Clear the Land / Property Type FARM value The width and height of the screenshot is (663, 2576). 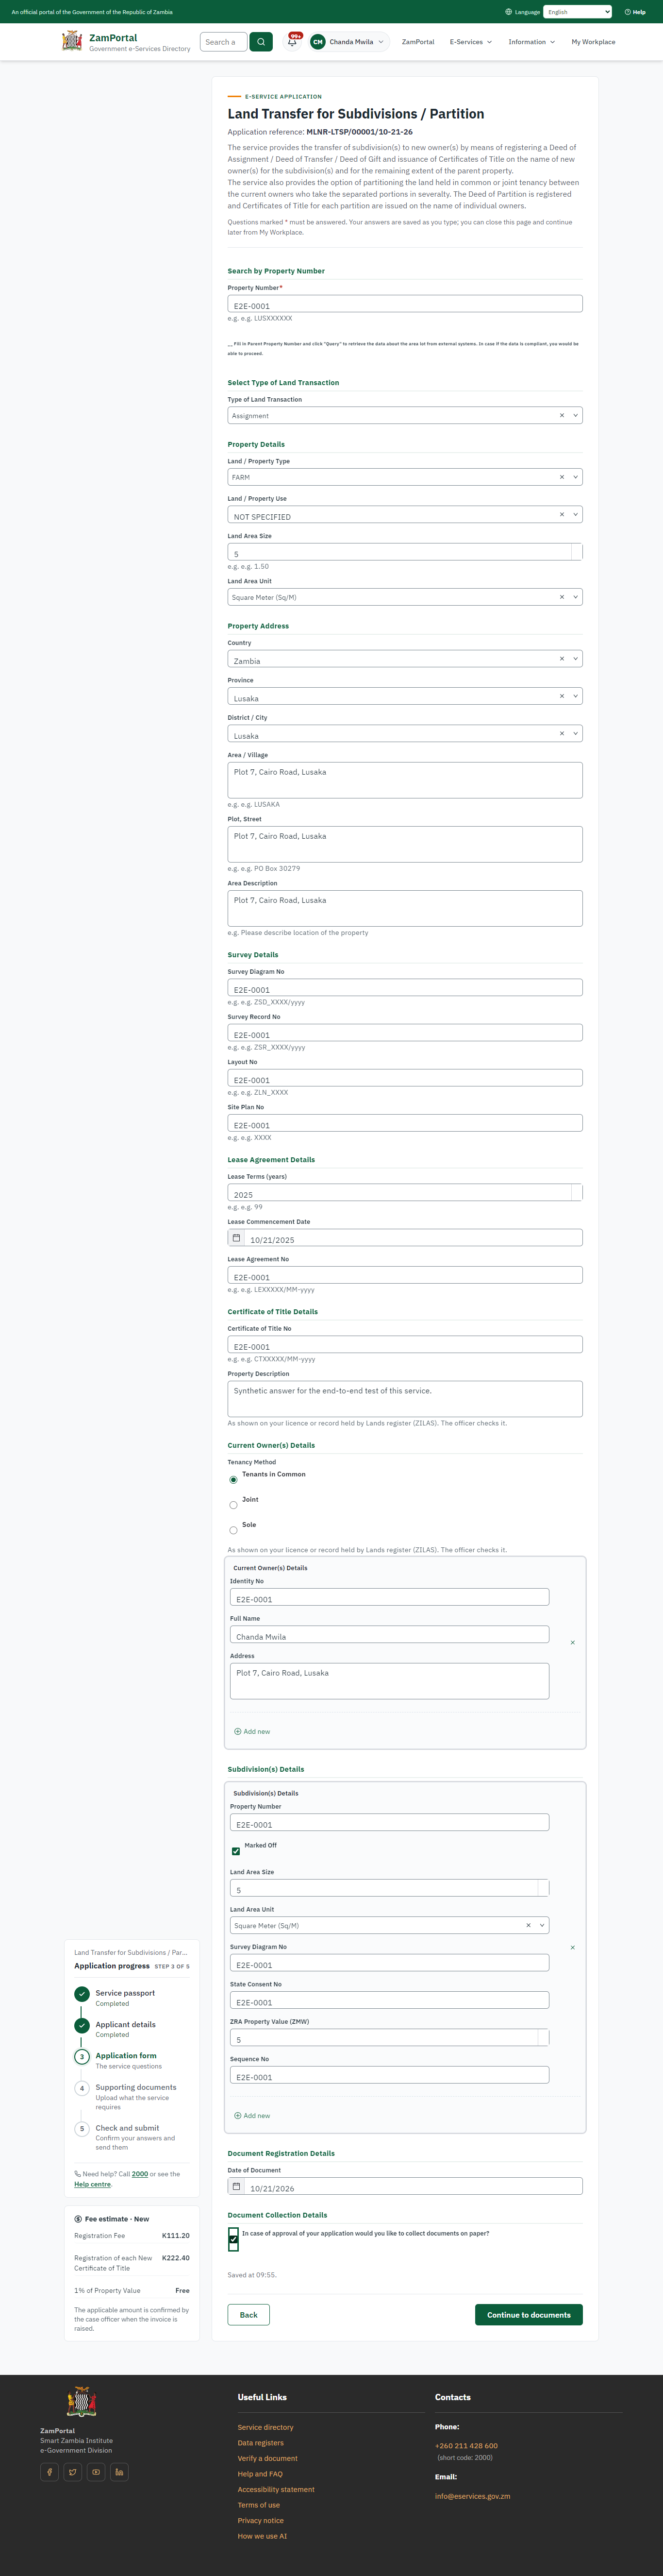click(561, 477)
